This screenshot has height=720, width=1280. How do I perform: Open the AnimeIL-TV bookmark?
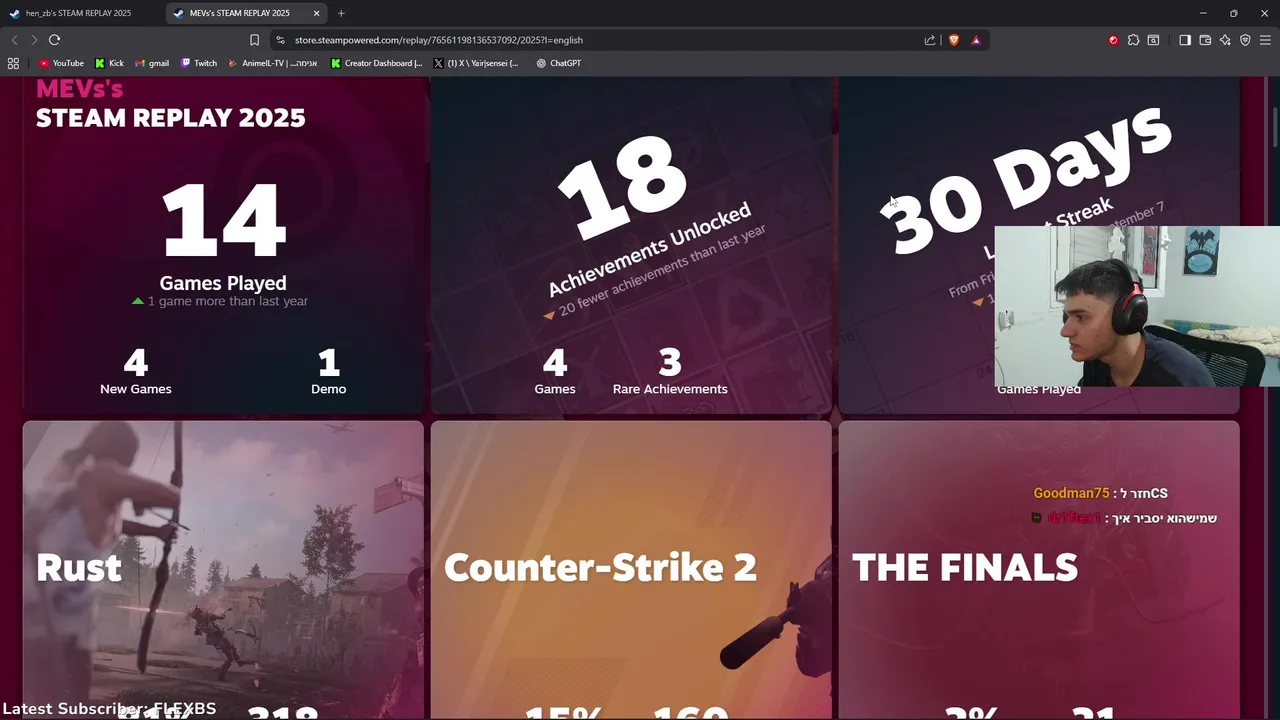click(x=272, y=63)
